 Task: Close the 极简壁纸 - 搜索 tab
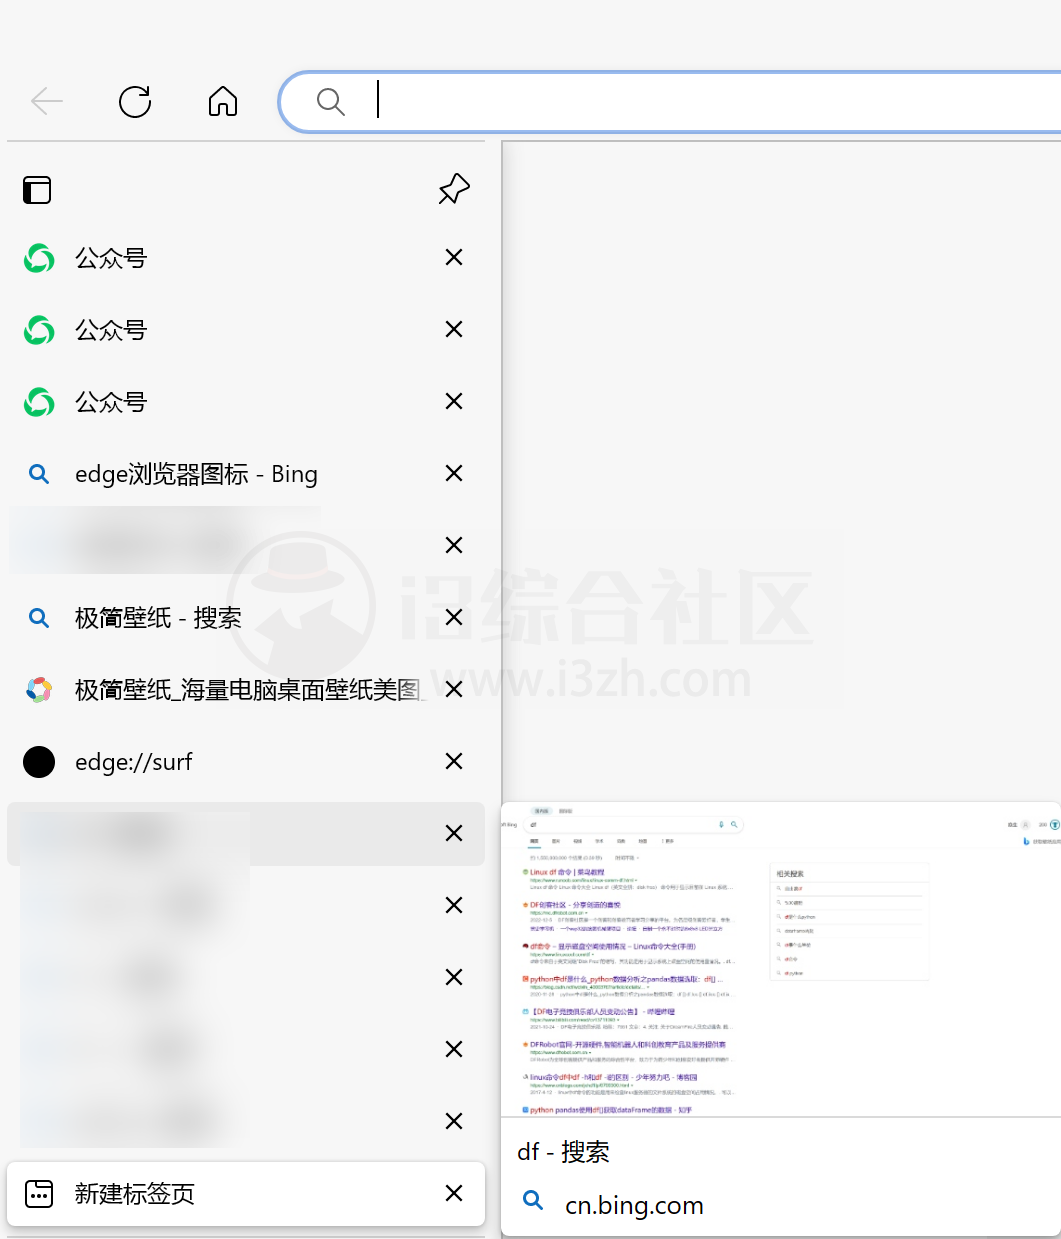click(454, 617)
